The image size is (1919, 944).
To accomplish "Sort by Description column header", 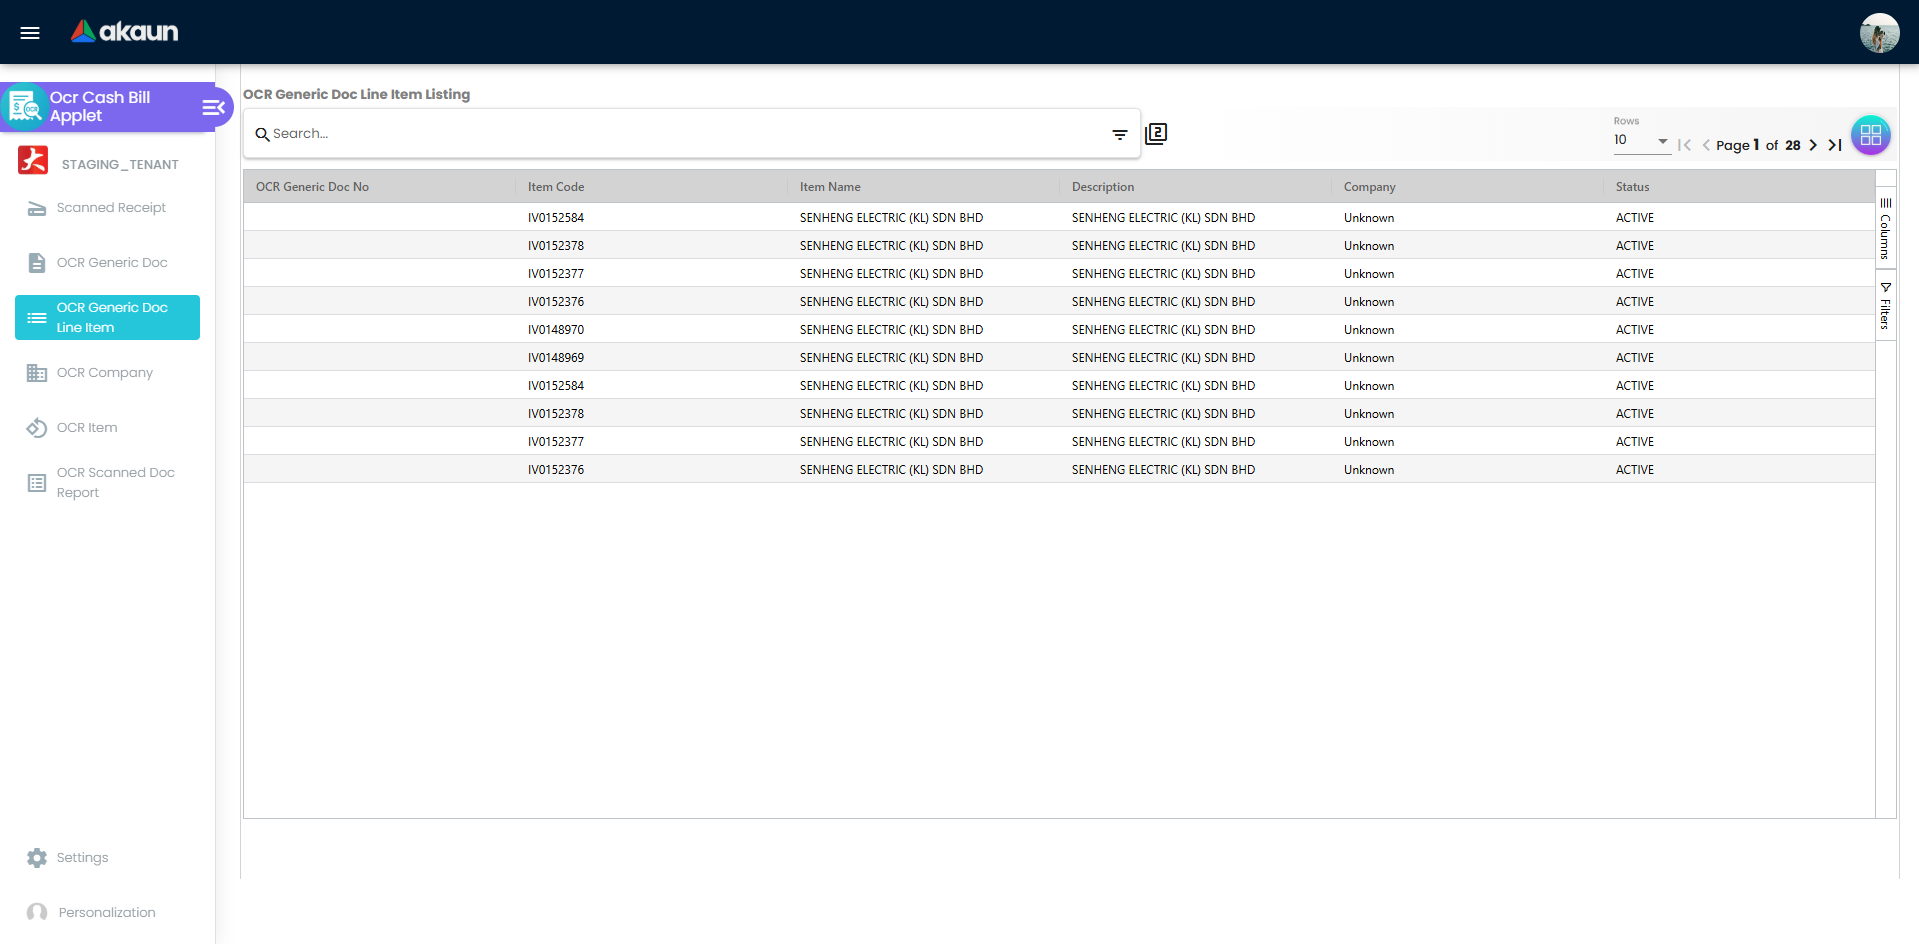I will (x=1103, y=187).
